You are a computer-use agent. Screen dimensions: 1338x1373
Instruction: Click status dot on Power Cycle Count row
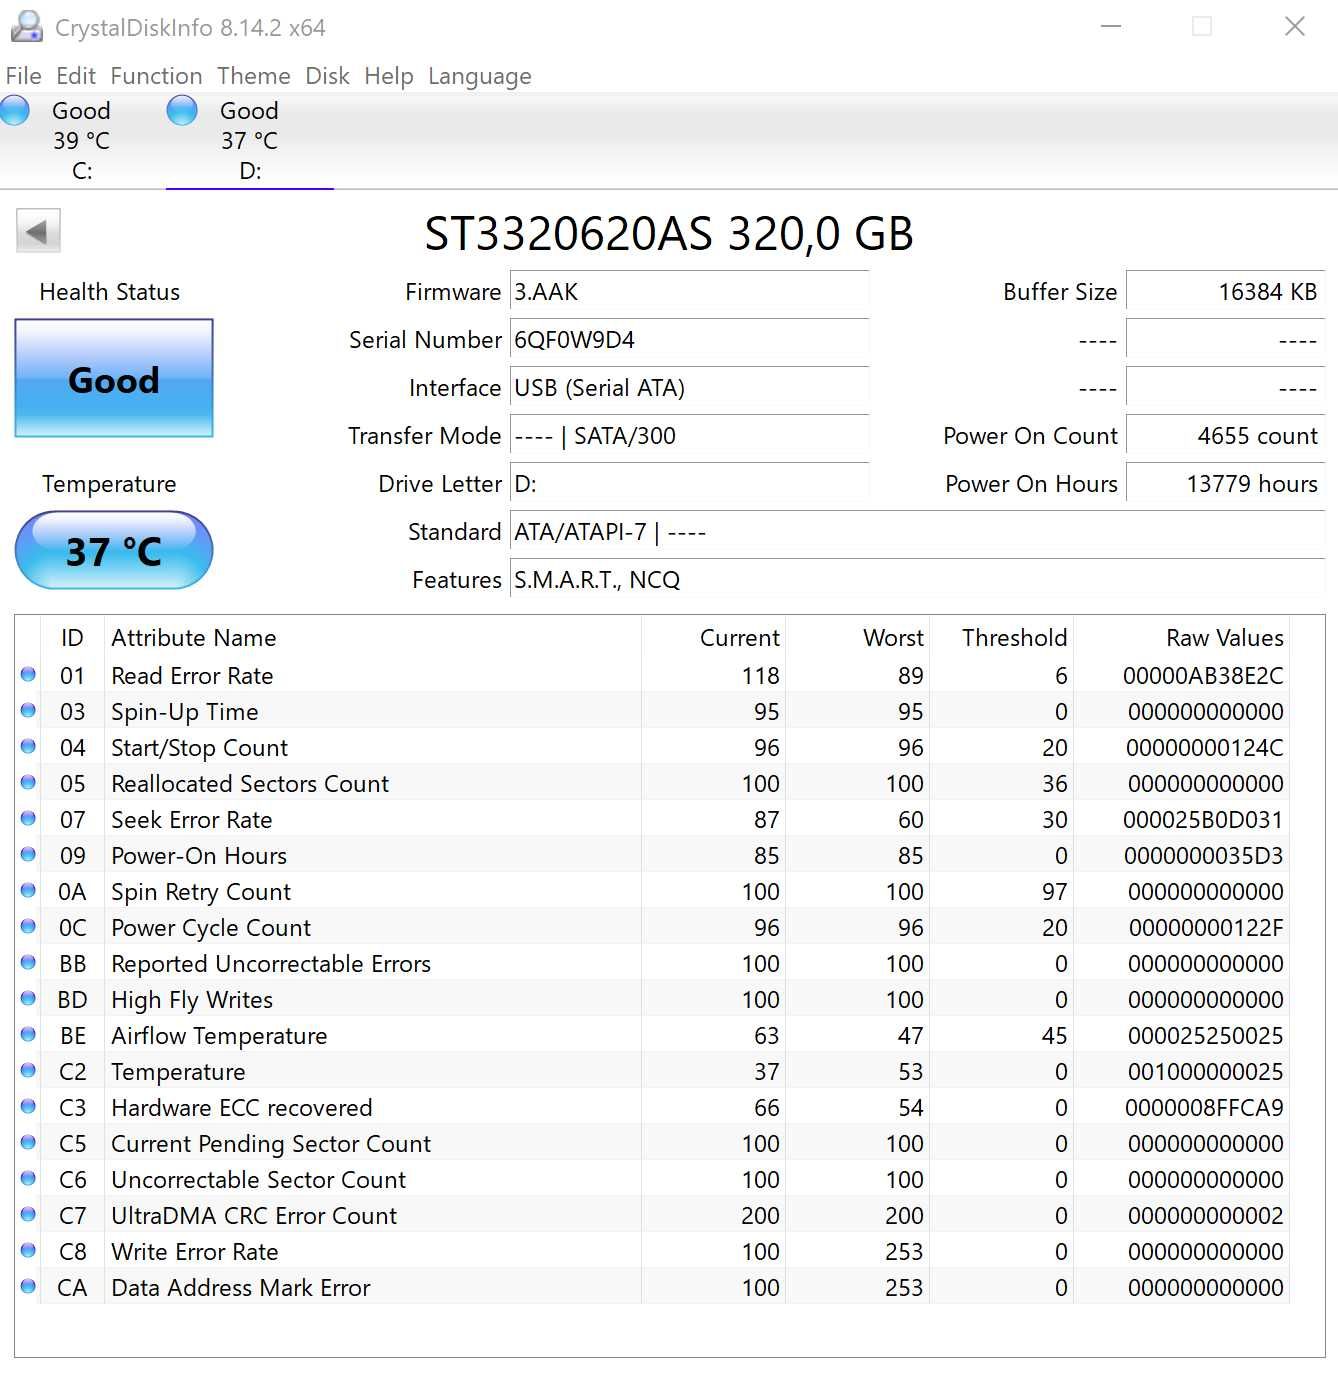click(28, 927)
